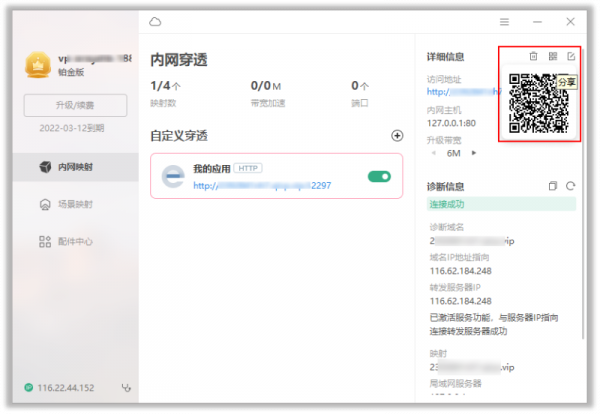
Task: Toggle off the 我的应用 mapping switch
Action: [x=379, y=176]
